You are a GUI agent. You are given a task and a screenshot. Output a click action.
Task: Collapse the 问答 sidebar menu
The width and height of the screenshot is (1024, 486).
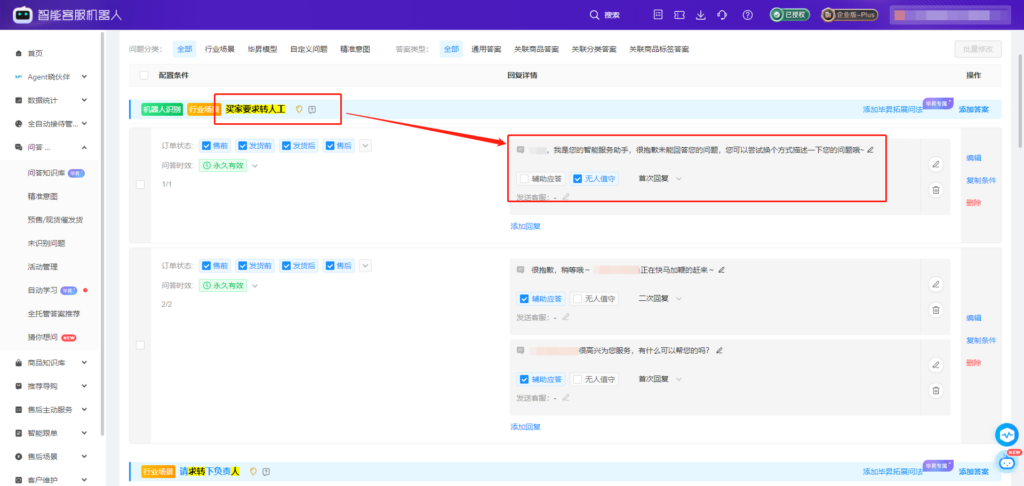[84, 148]
